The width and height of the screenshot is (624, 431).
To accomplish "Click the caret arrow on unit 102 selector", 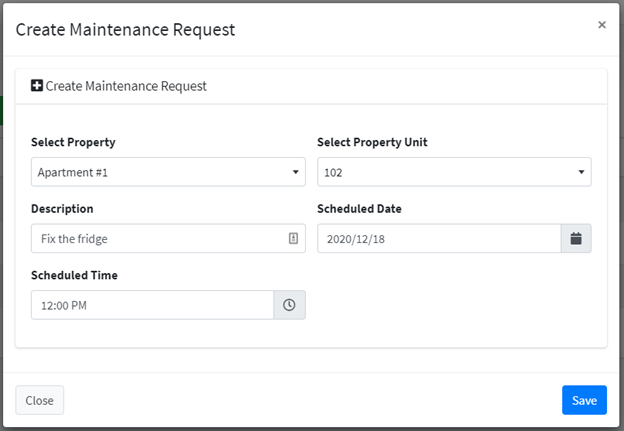I will (581, 172).
